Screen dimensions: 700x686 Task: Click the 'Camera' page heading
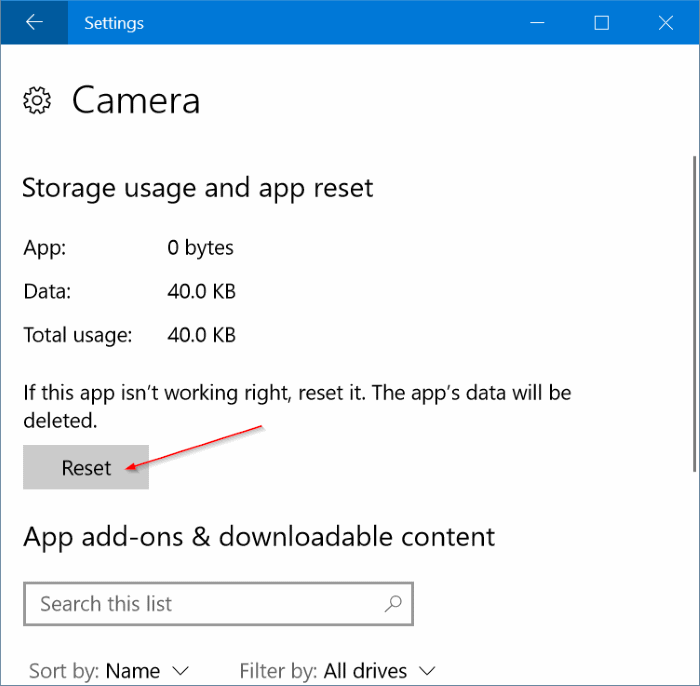136,101
